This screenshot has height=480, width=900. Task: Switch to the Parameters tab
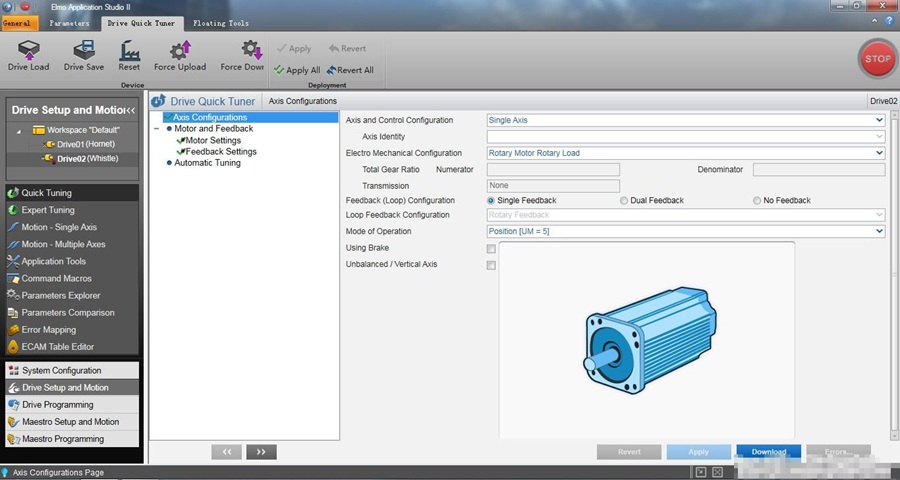point(70,23)
